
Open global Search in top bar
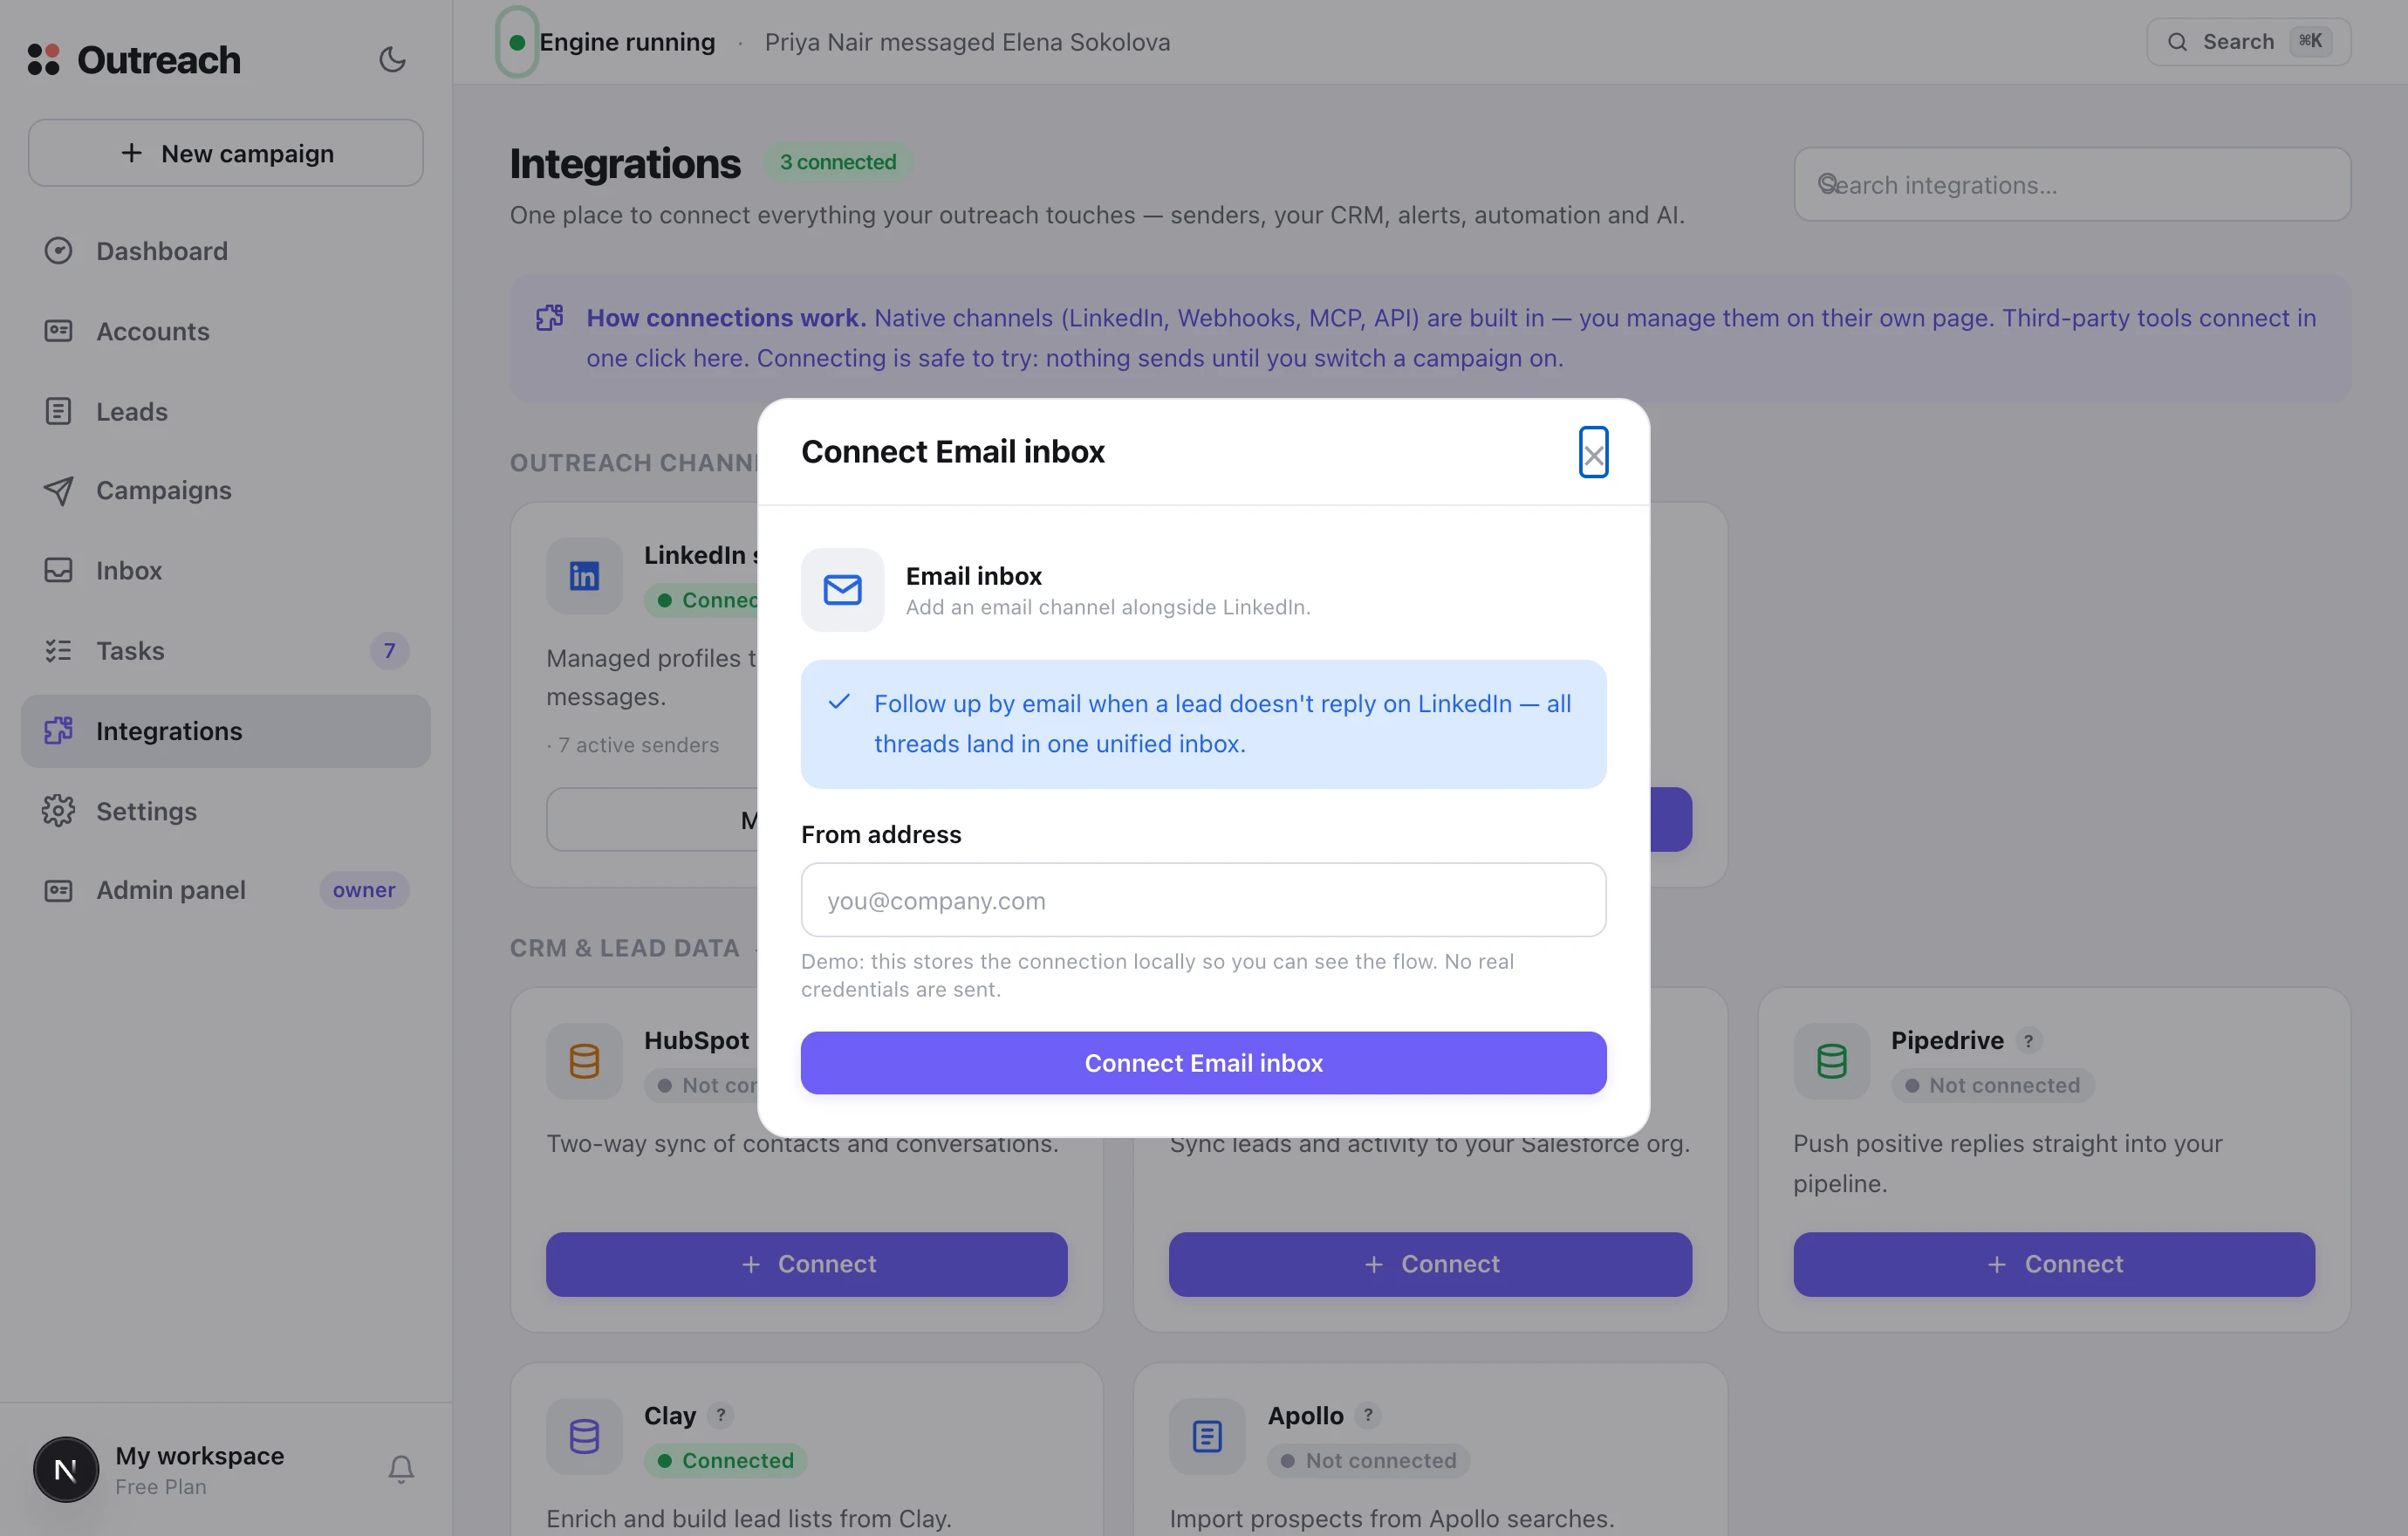click(x=2248, y=42)
